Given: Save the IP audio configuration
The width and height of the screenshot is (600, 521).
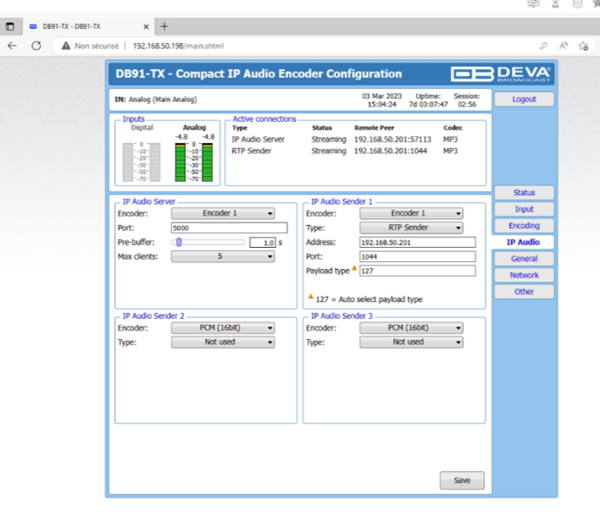Looking at the screenshot, I should click(462, 480).
